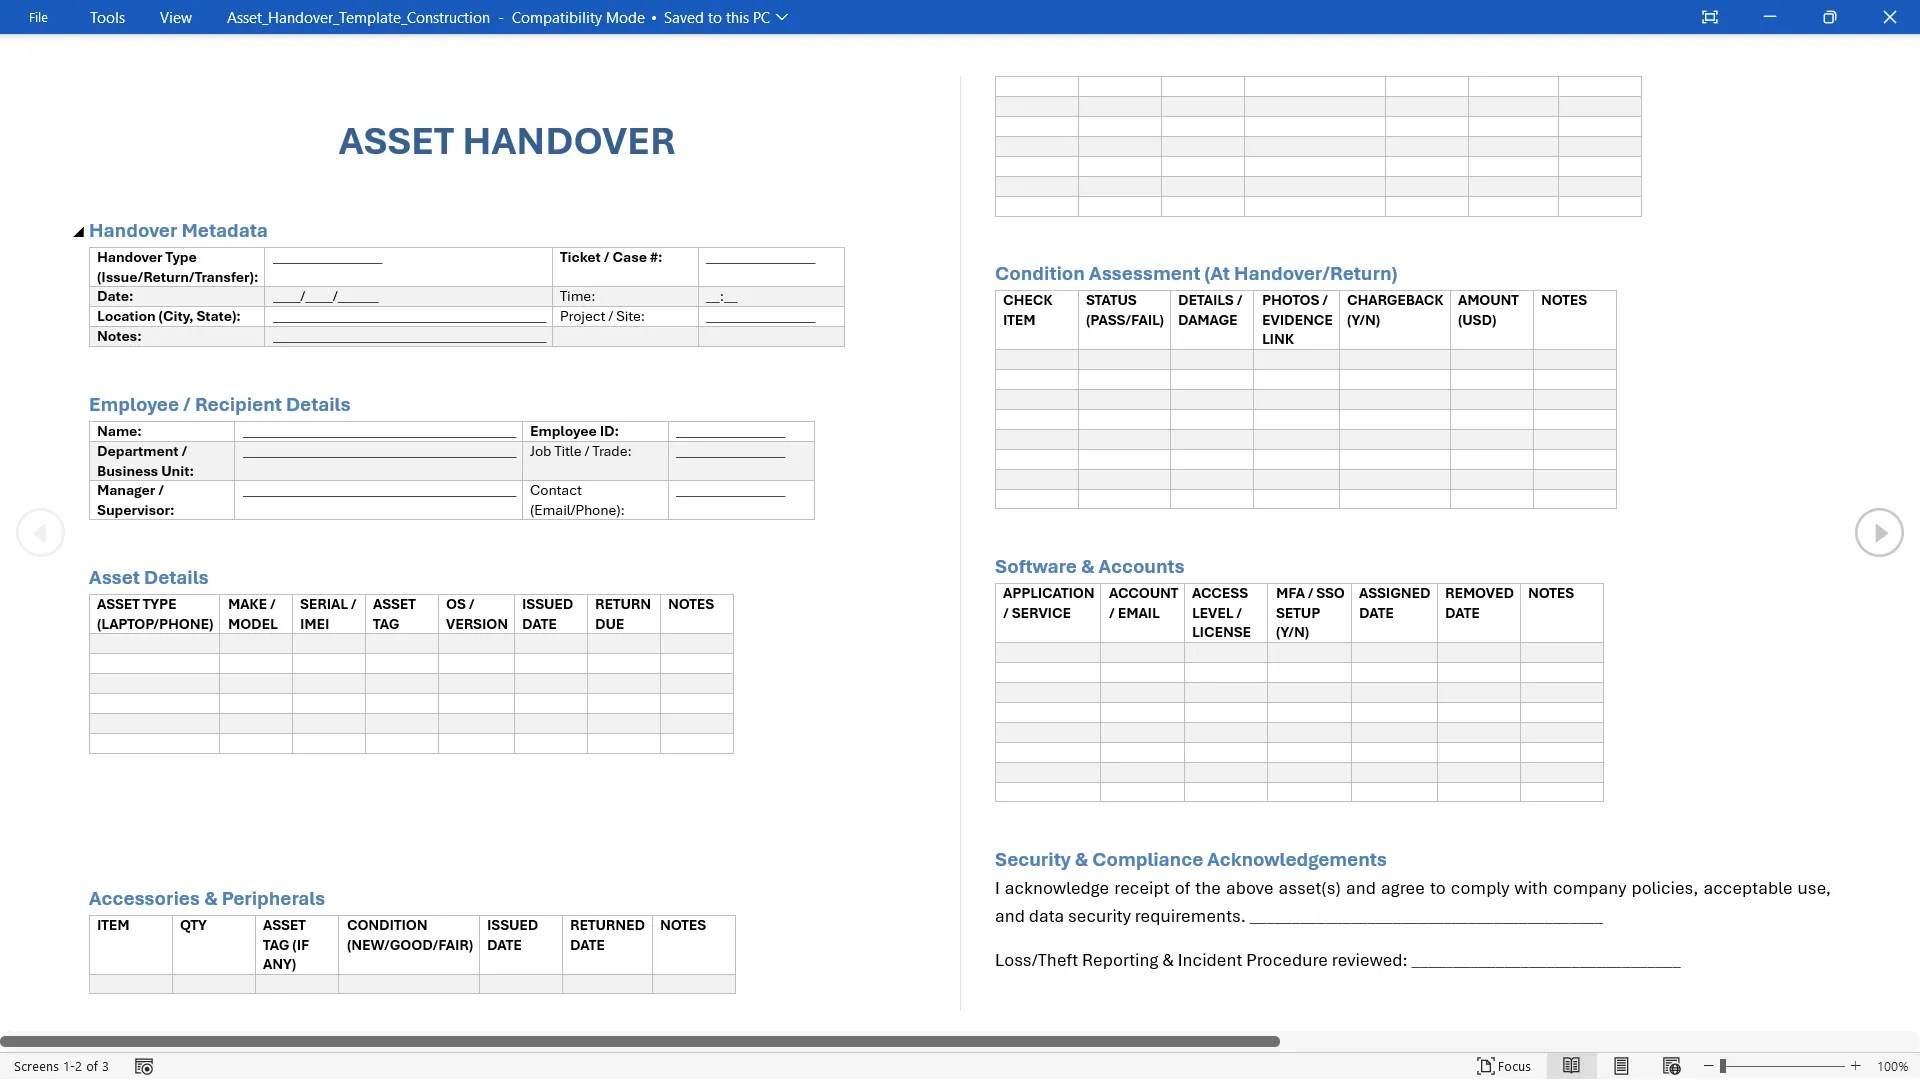1920x1080 pixels.
Task: Click the zoom in plus icon
Action: pyautogui.click(x=1856, y=1066)
